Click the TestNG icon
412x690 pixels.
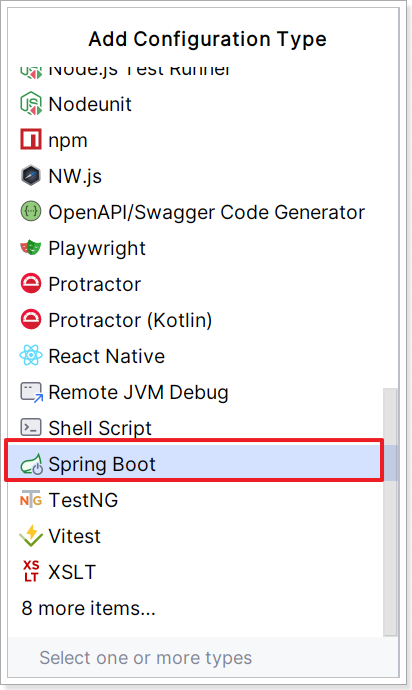[x=31, y=500]
